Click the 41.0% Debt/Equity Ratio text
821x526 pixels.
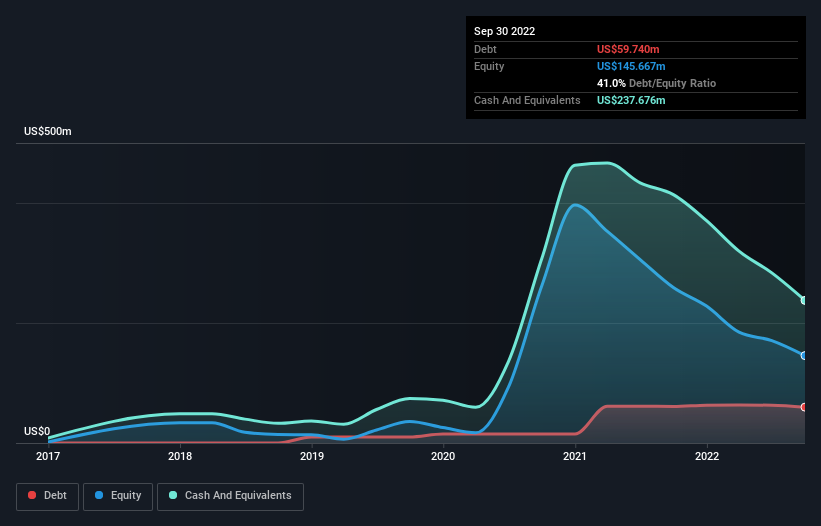(657, 83)
